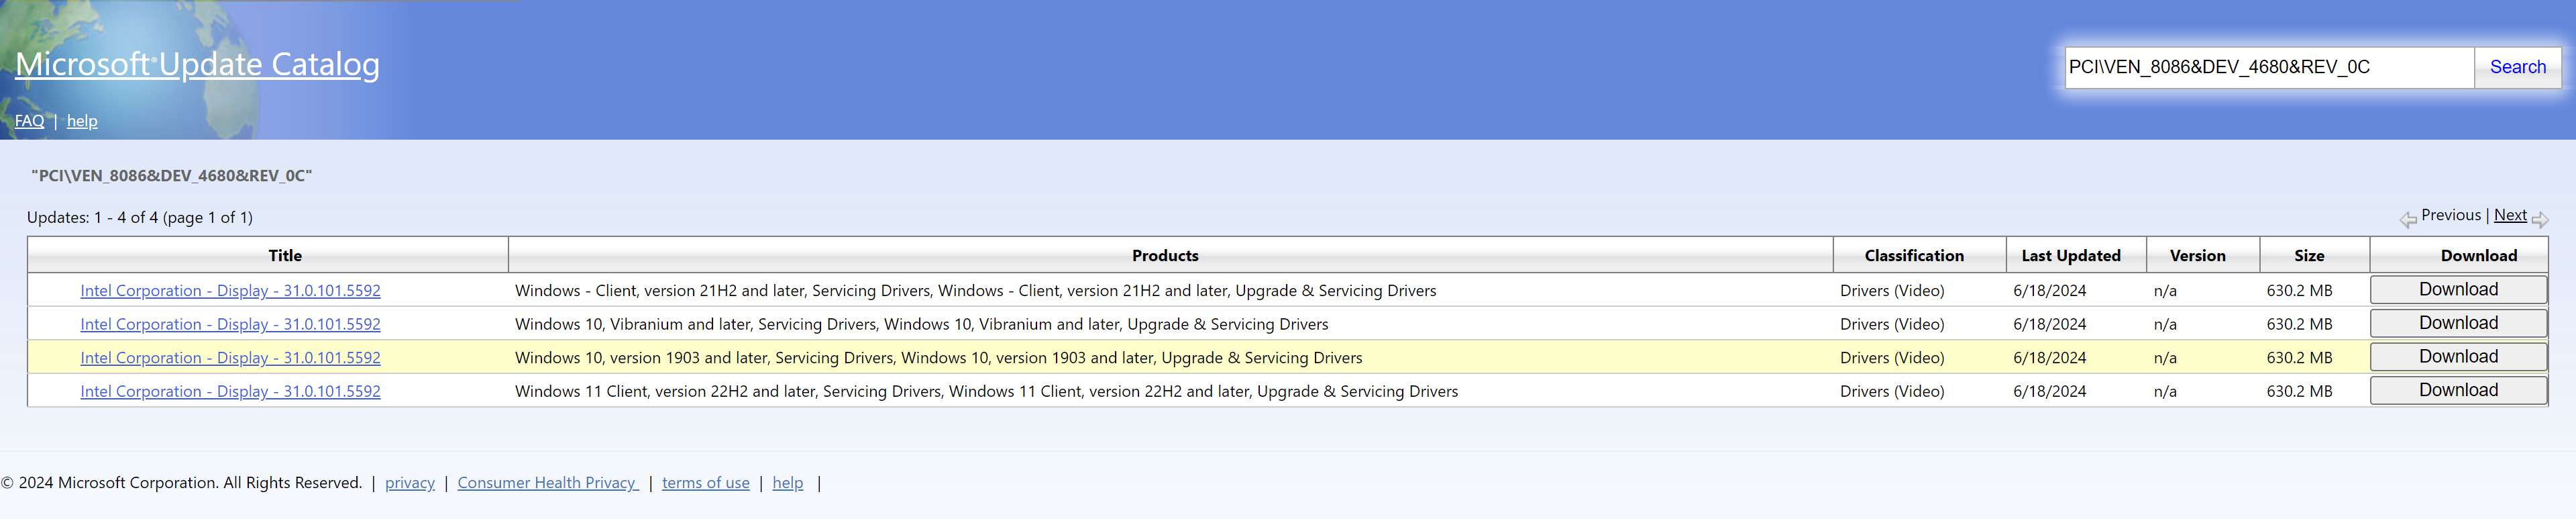Open the help link in the footer
Image resolution: width=2576 pixels, height=519 pixels.
(x=787, y=483)
